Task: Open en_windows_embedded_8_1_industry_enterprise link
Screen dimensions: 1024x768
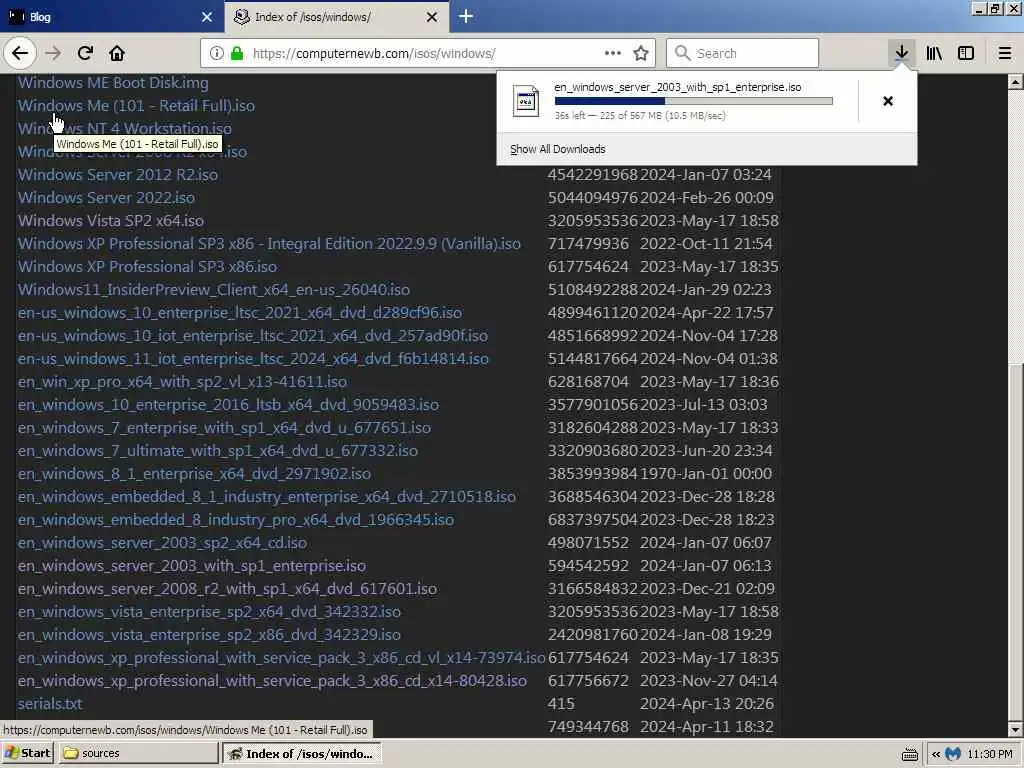Action: (x=266, y=497)
